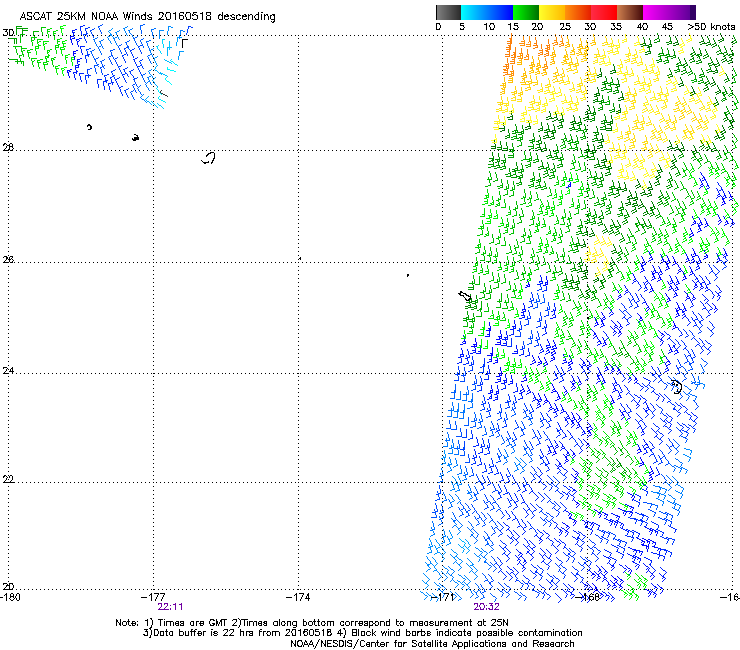Viewport: 740px width, 650px height.
Task: Select the longitude label '-174'
Action: [298, 597]
